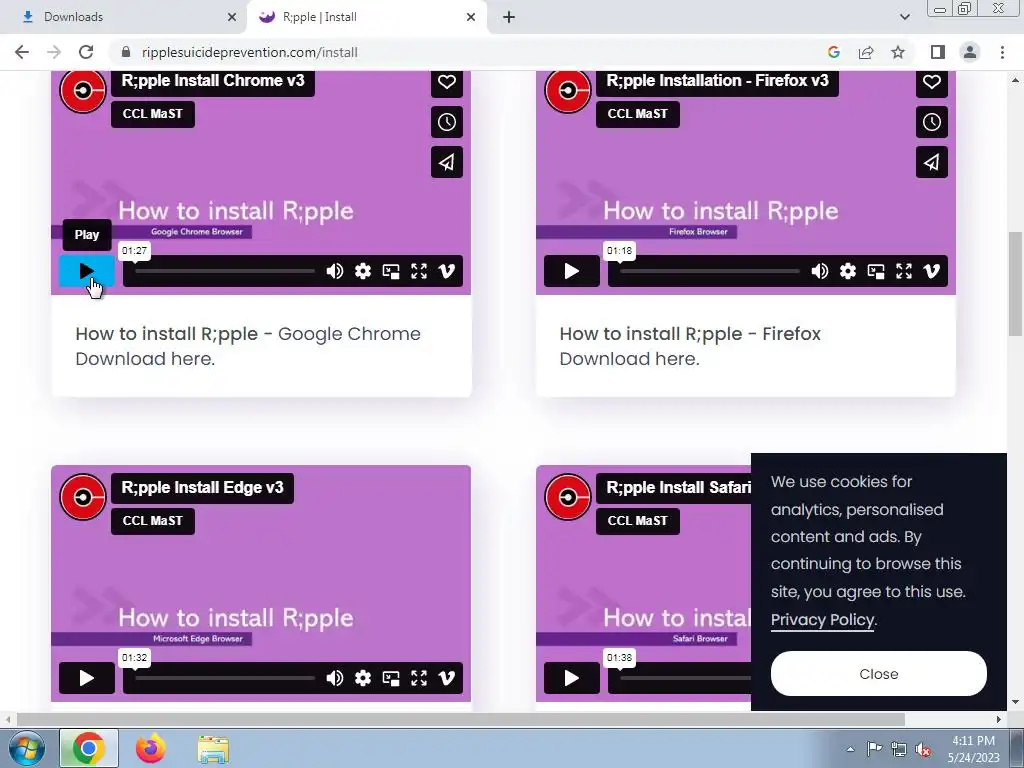Open Vimeo logo link on Chrome v3 video

coord(447,271)
